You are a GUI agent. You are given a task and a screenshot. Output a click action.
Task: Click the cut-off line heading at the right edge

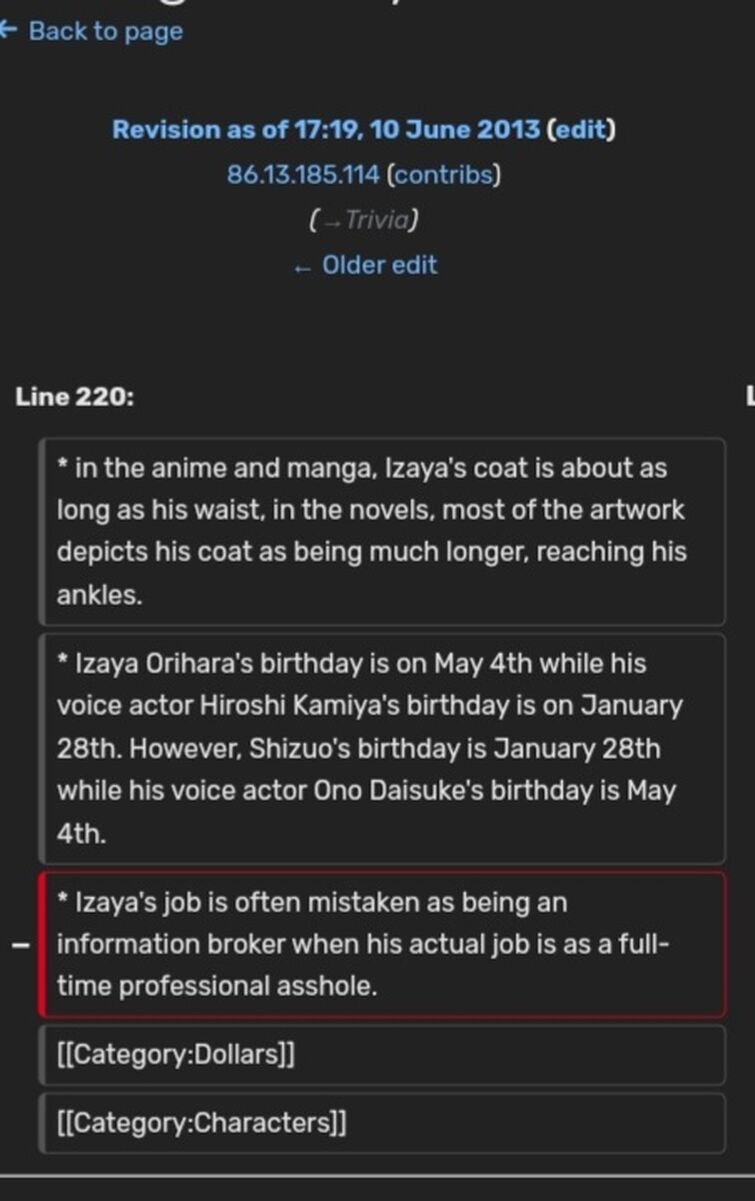(x=749, y=397)
